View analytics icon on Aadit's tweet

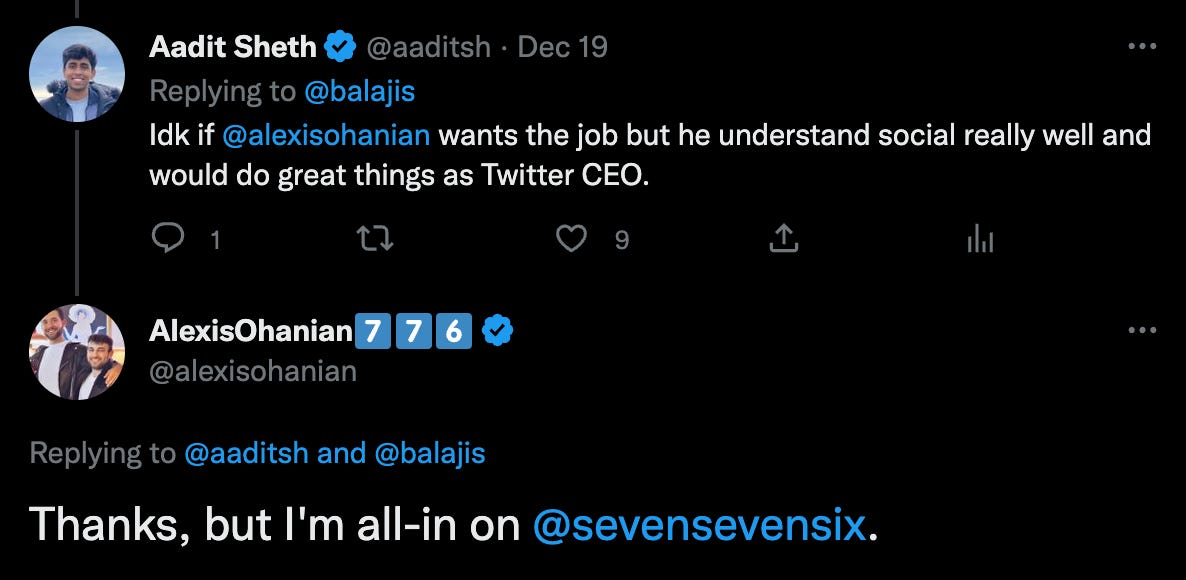pyautogui.click(x=980, y=238)
